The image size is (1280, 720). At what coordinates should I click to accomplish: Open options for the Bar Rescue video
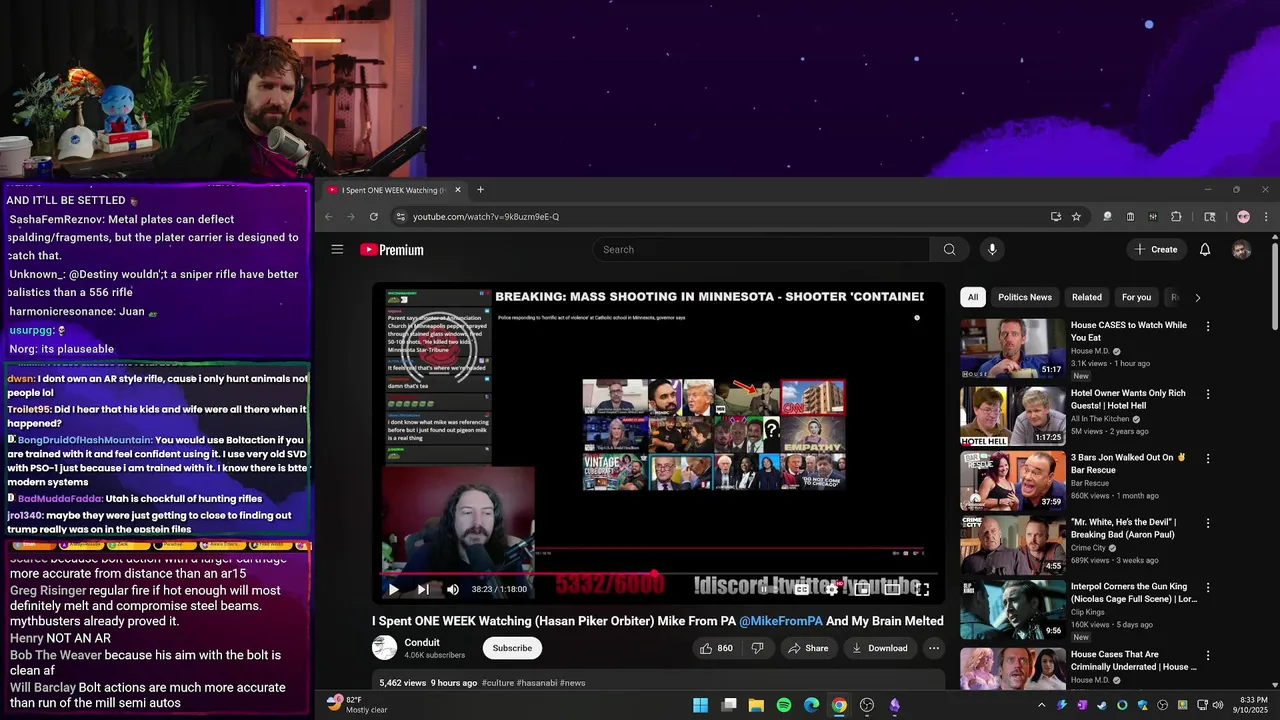[x=1208, y=458]
